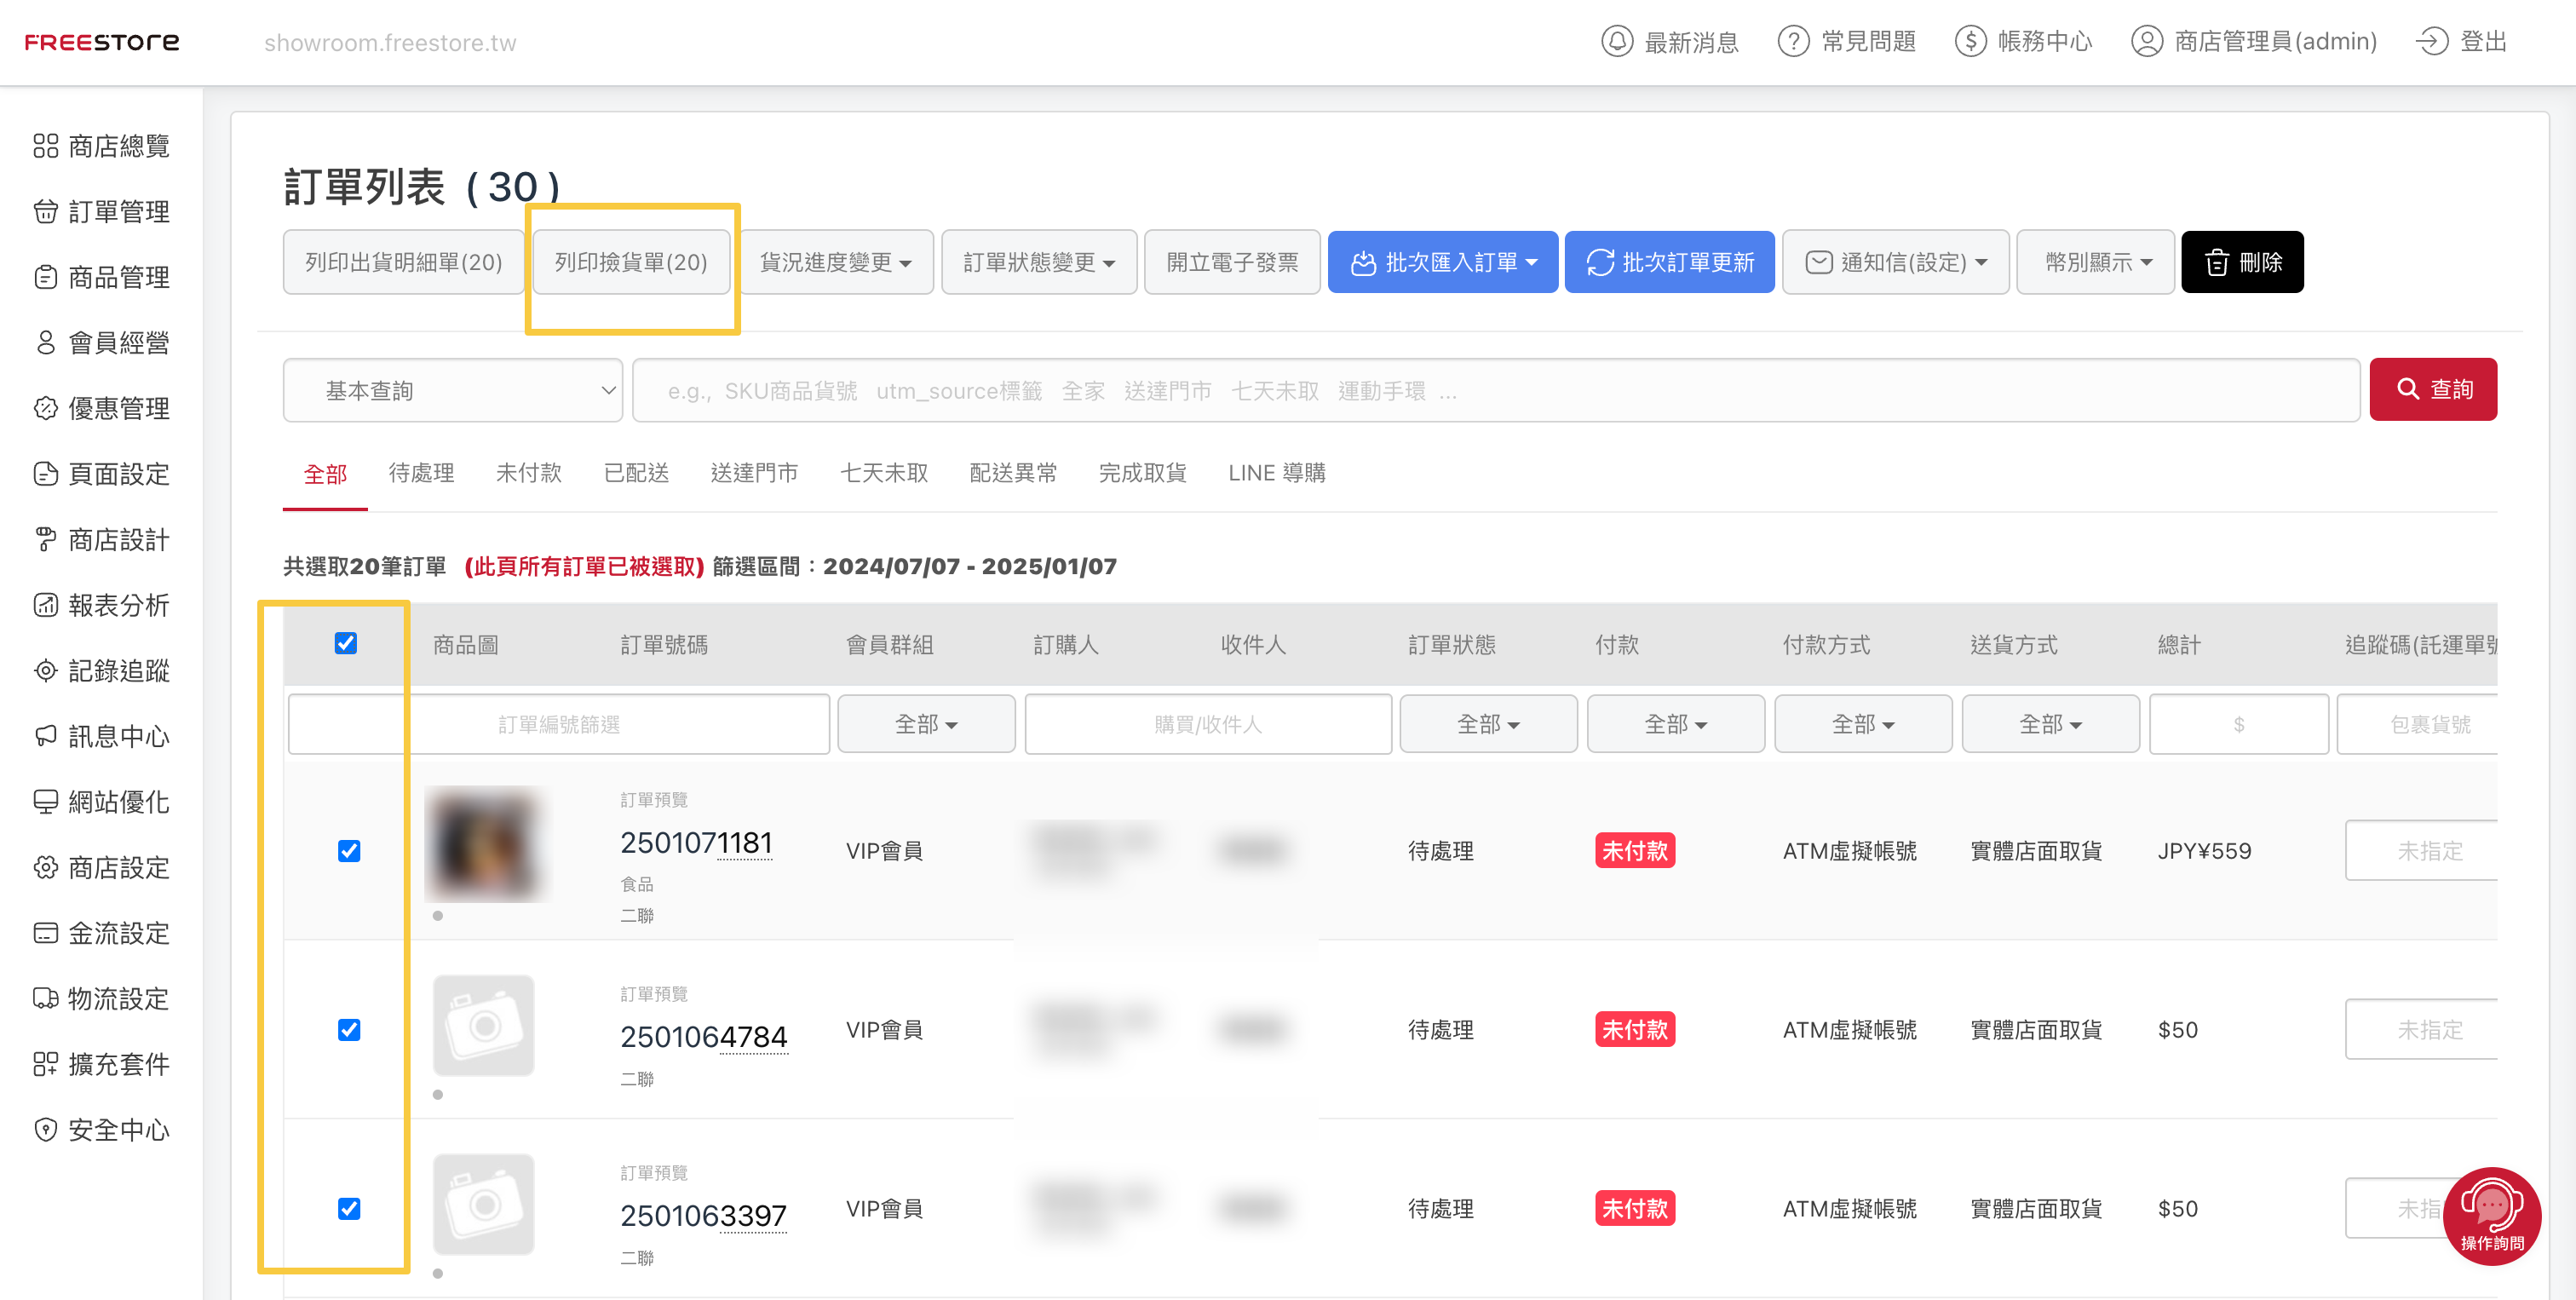Toggle the select-all checkbox in table header
This screenshot has height=1300, width=2576.
click(x=346, y=643)
